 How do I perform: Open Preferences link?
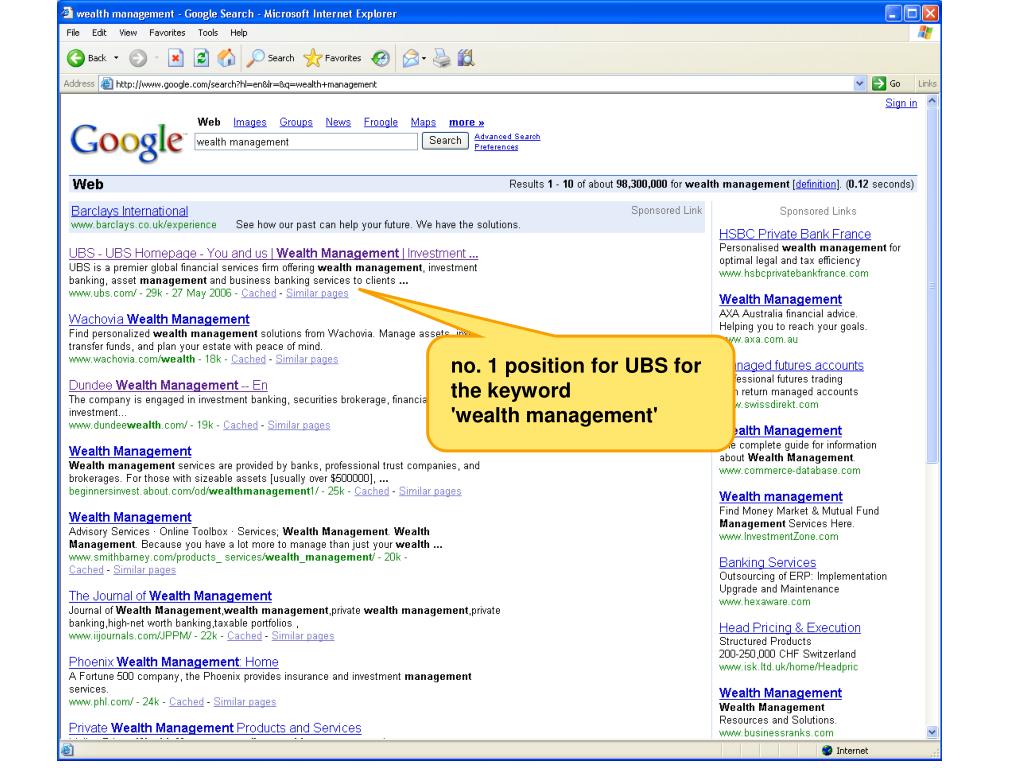click(496, 147)
